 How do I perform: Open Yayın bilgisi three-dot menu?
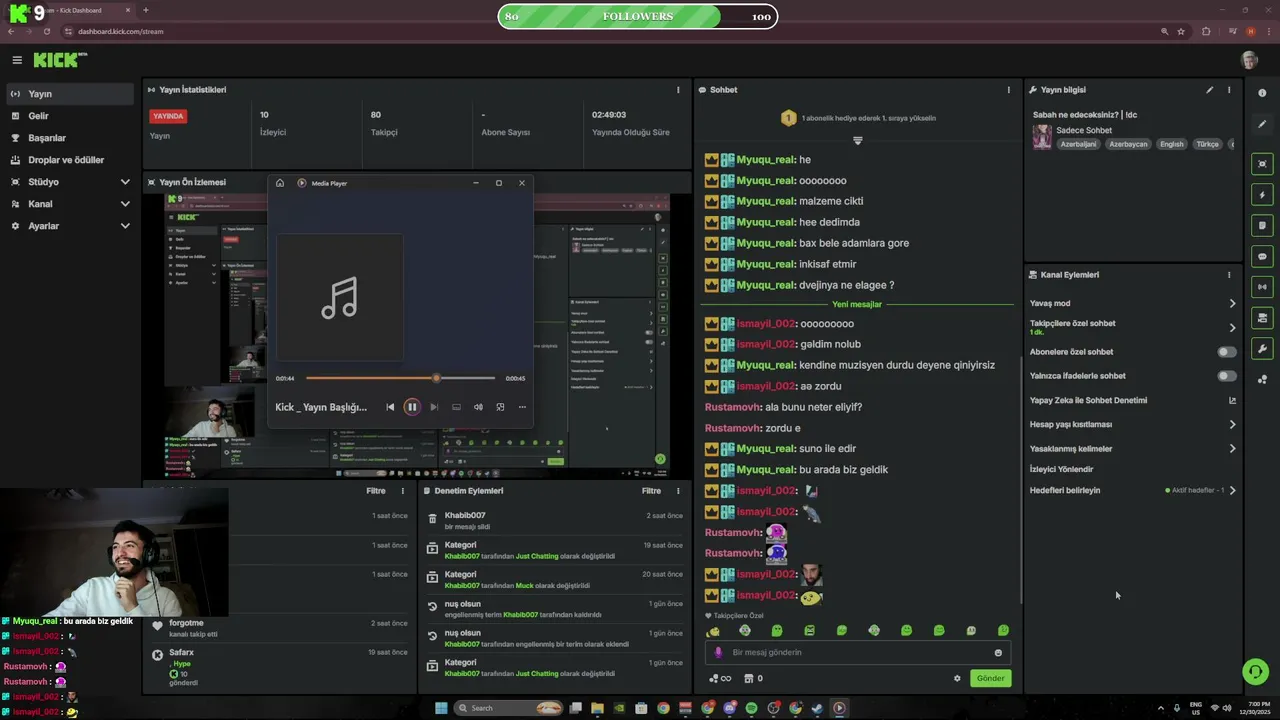[x=1229, y=90]
